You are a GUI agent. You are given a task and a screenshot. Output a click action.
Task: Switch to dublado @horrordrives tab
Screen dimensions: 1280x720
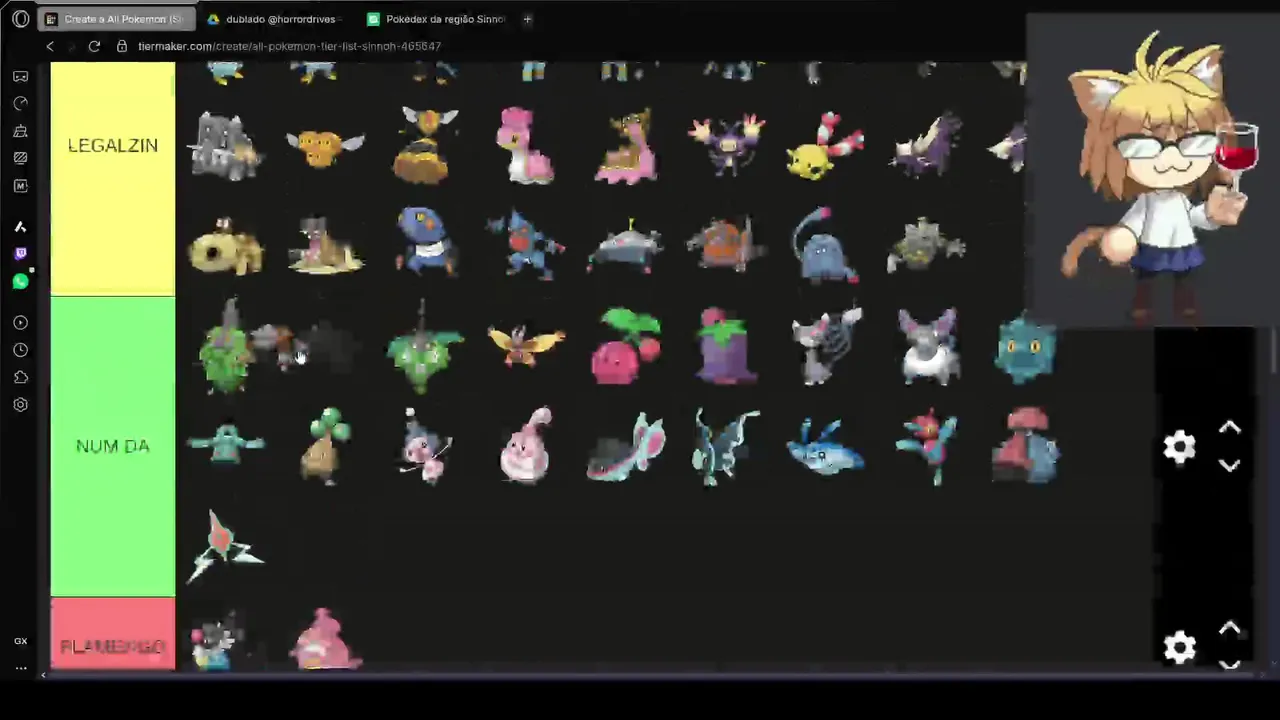point(273,19)
